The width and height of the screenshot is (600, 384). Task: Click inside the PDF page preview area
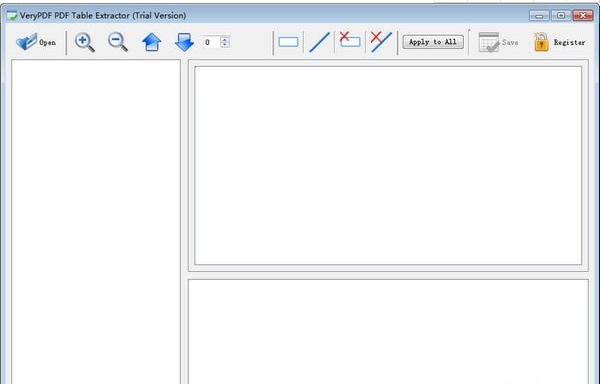pyautogui.click(x=388, y=165)
